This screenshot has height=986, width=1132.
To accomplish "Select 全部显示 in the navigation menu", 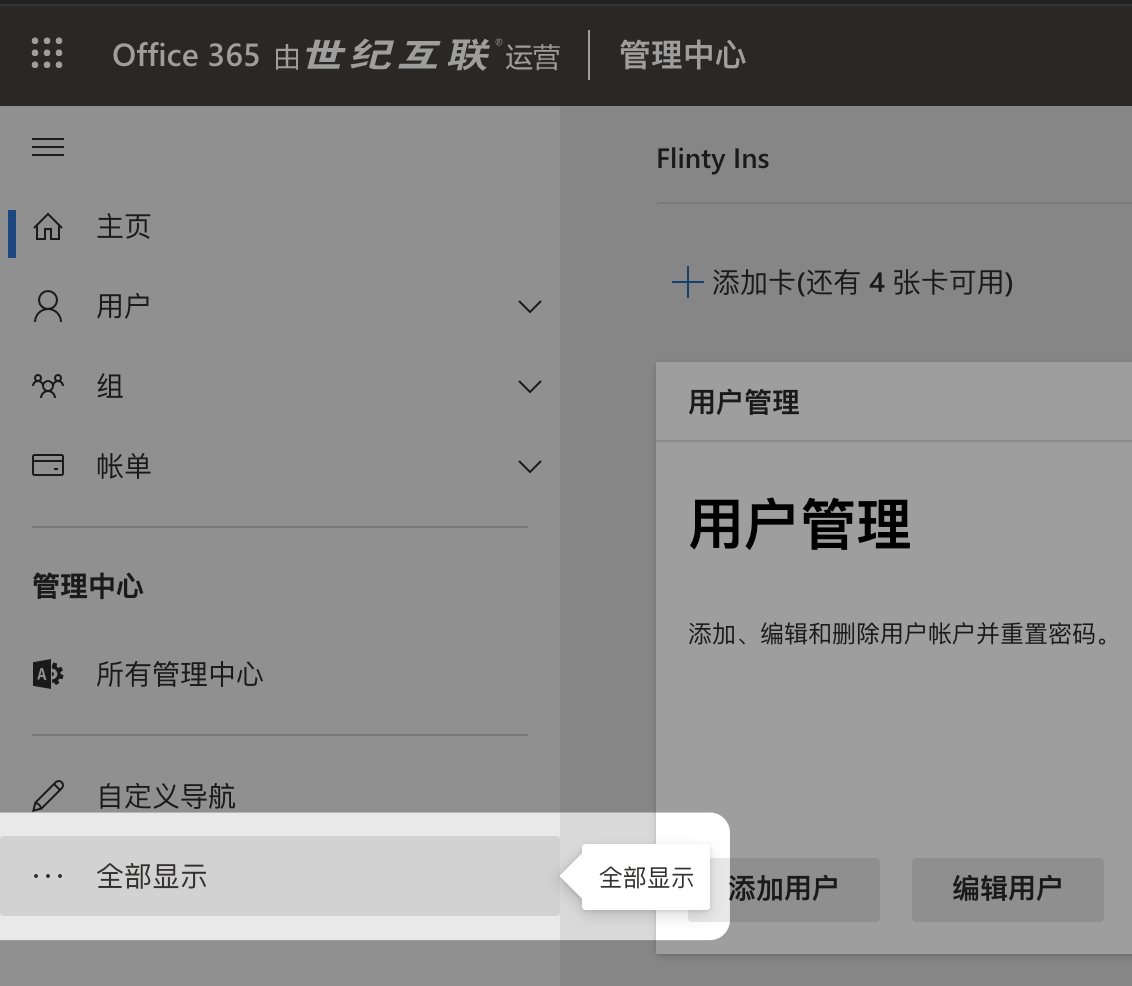I will [x=152, y=876].
